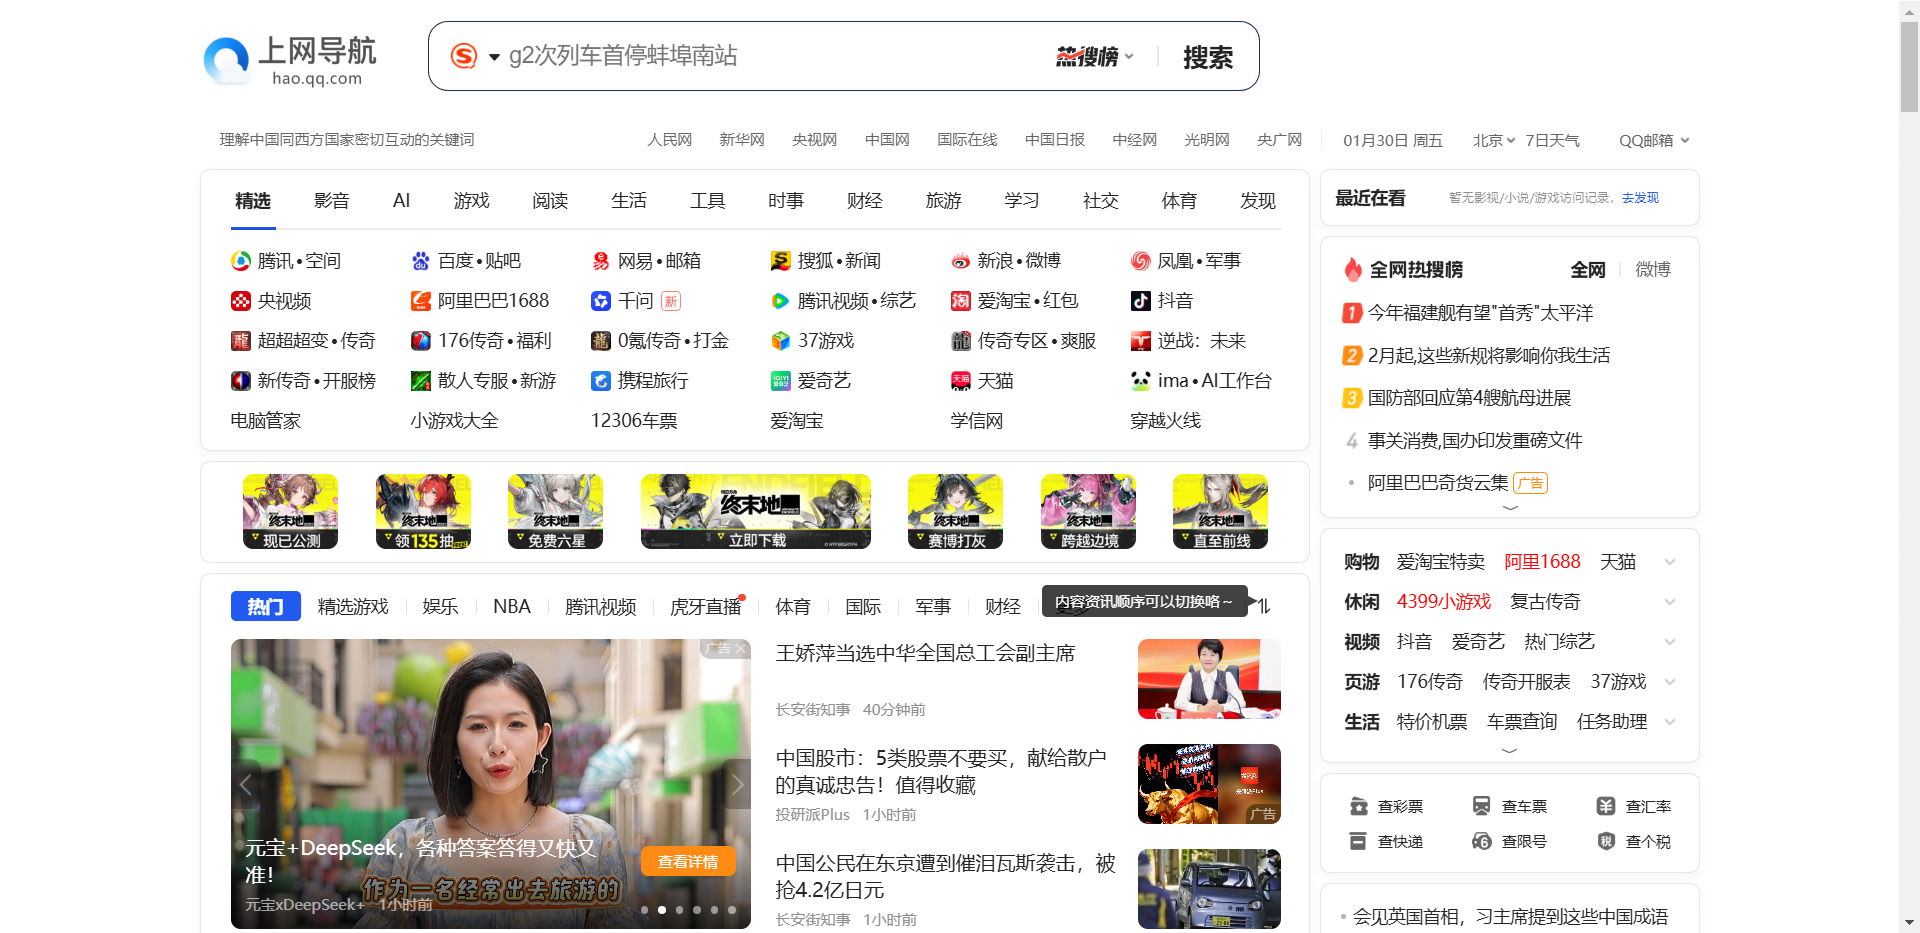Open 携程旅行 travel icon
Screen dimensions: 1920x933
pyautogui.click(x=601, y=380)
